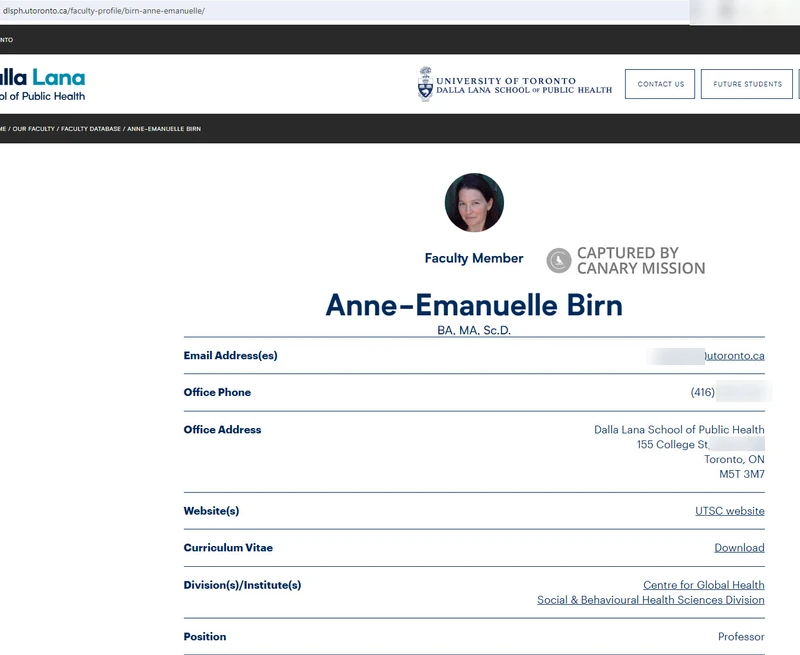Viewport: 800px width, 655px height.
Task: Click the partially visible button beside FUTURE STUDENTS
Action: (797, 84)
